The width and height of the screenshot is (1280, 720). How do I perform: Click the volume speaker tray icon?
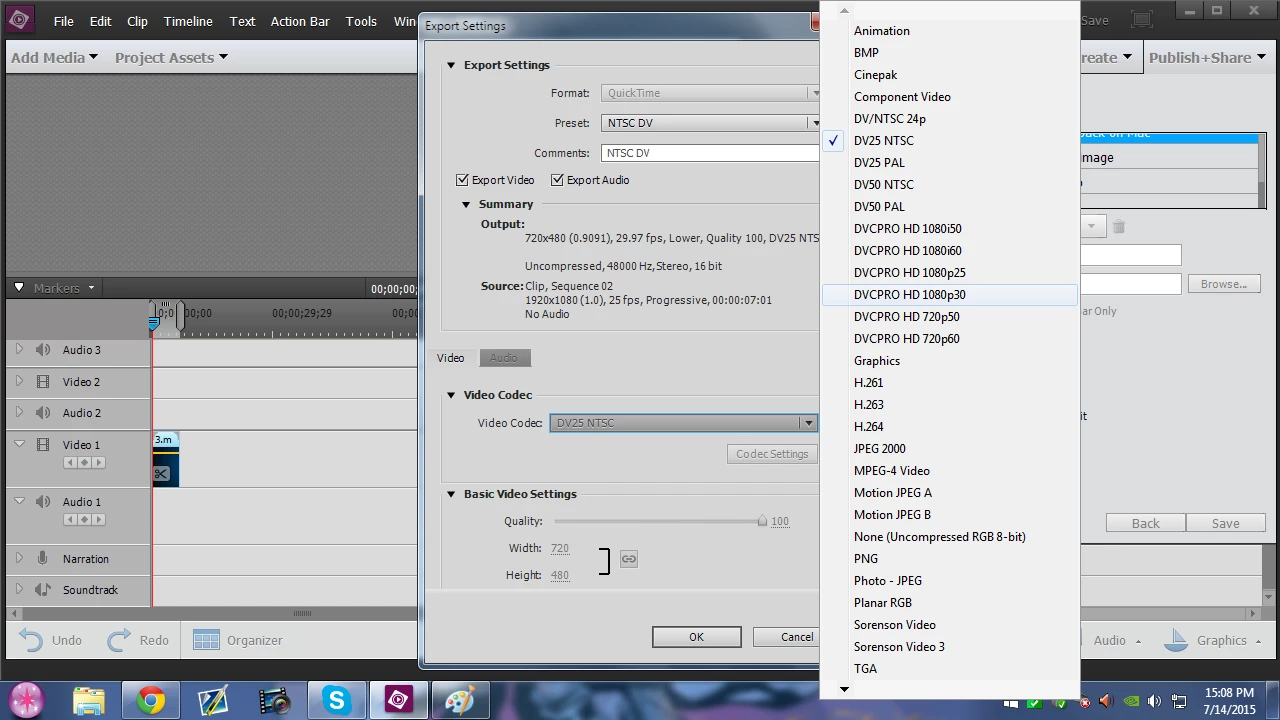(1154, 702)
